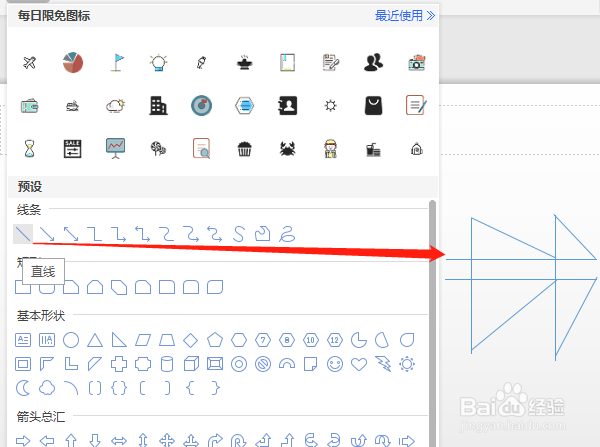Select the isosceles triangle basic shape
600x447 pixels.
(95, 340)
